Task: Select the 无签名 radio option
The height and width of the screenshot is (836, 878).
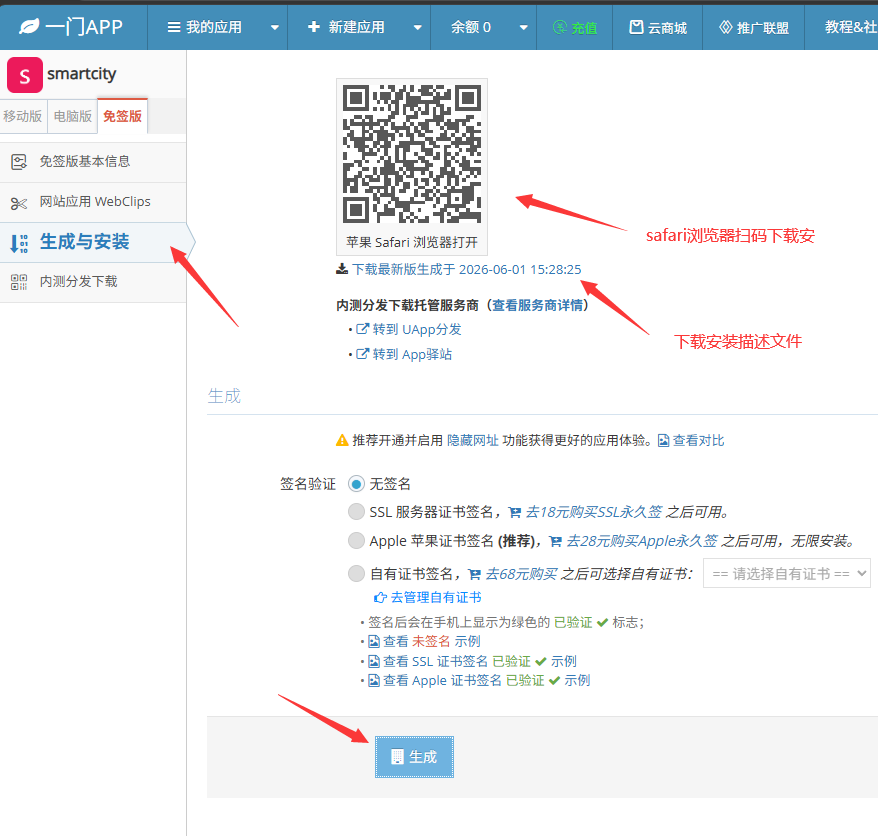Action: 356,484
